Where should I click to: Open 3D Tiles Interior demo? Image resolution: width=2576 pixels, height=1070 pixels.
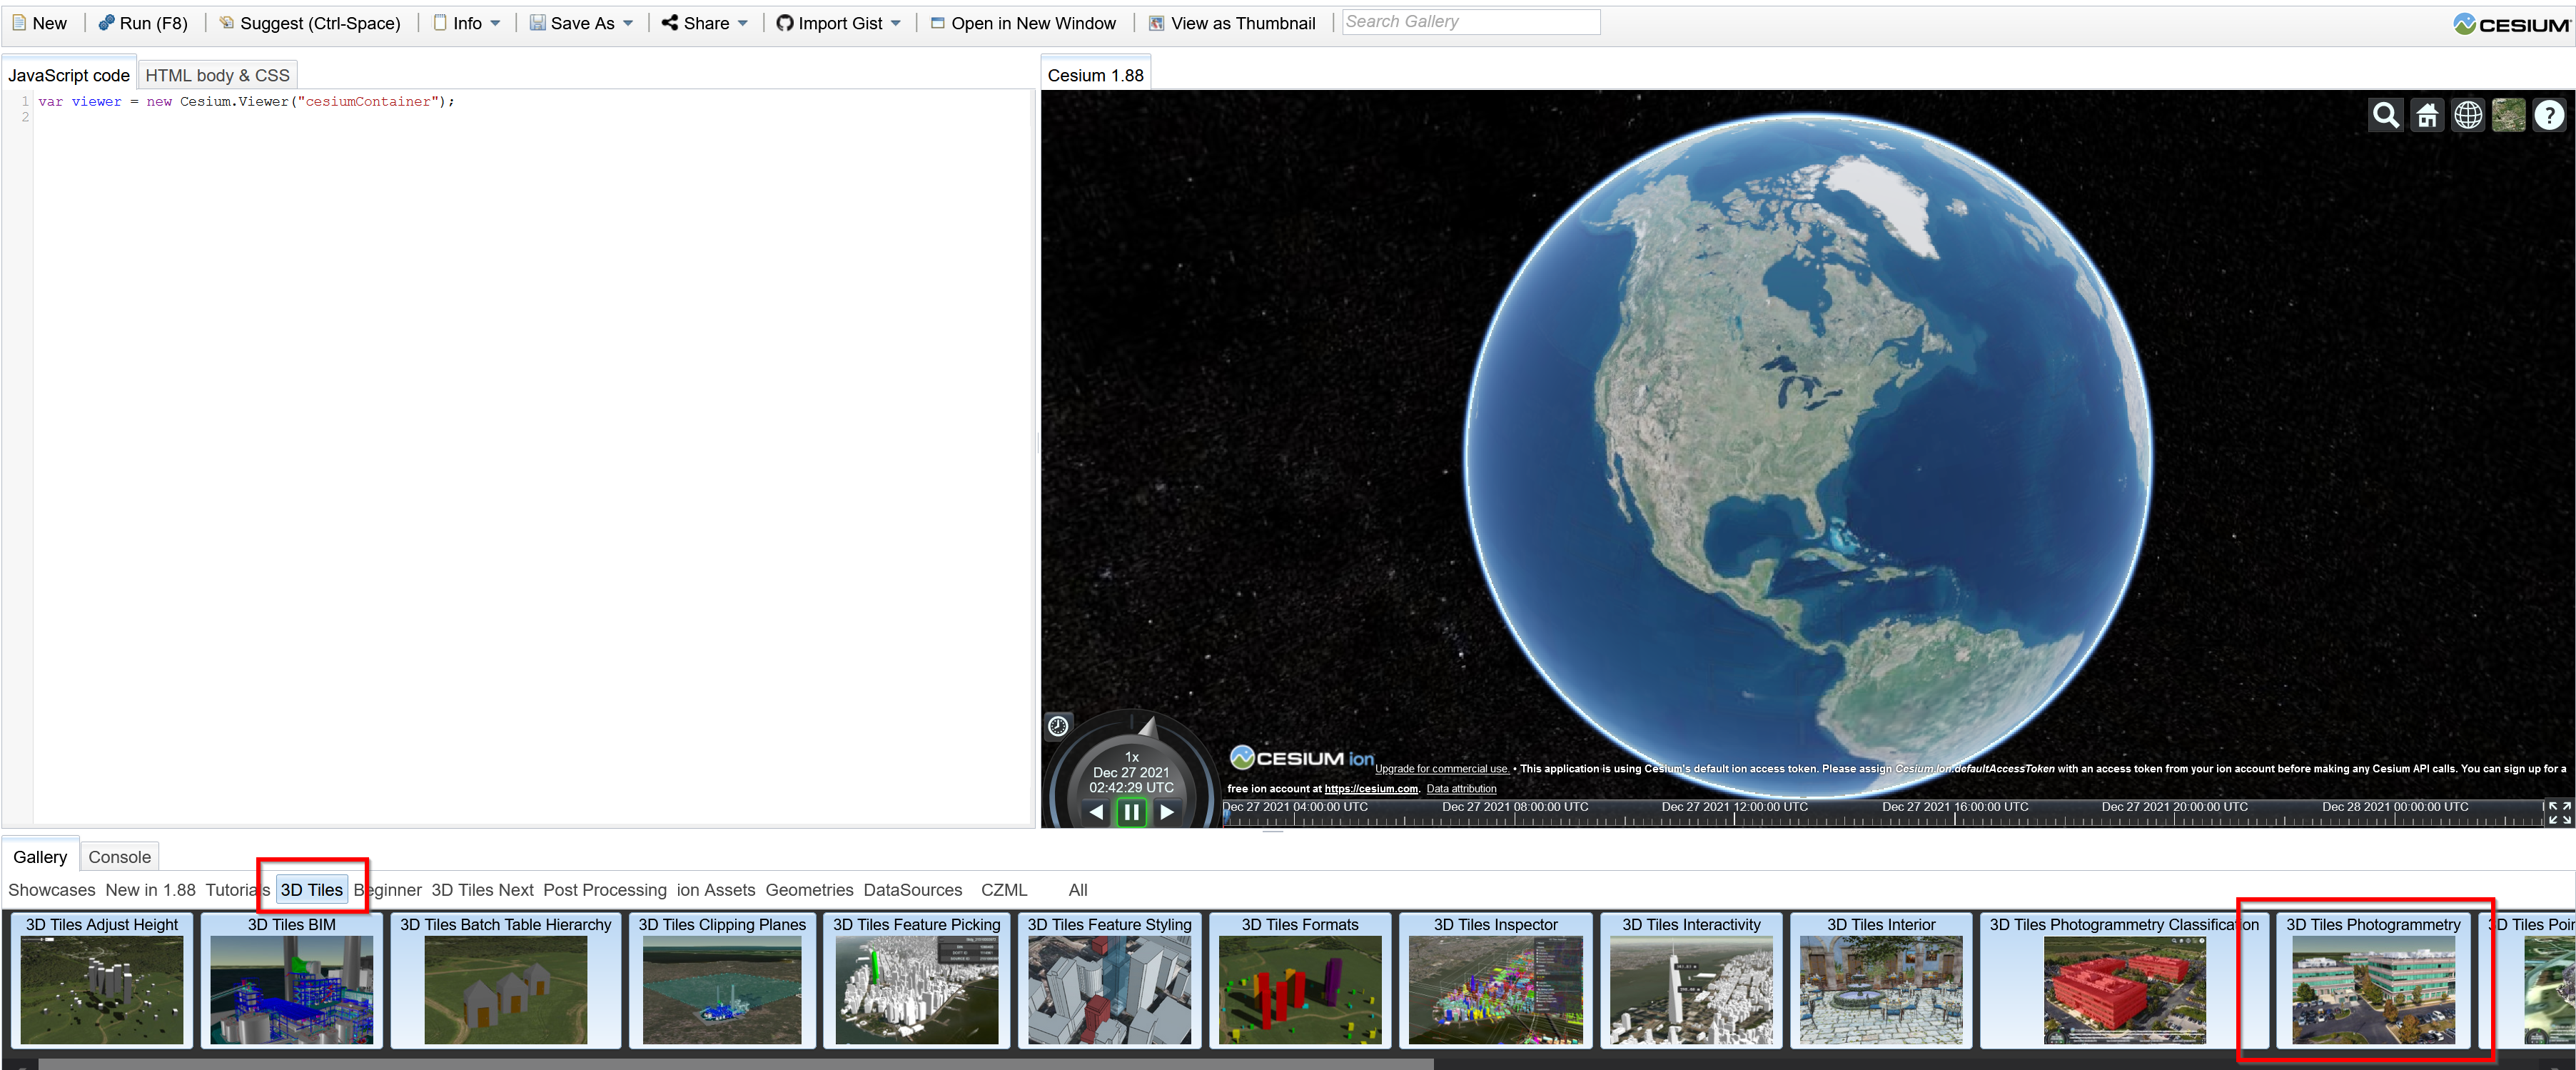pyautogui.click(x=1880, y=980)
